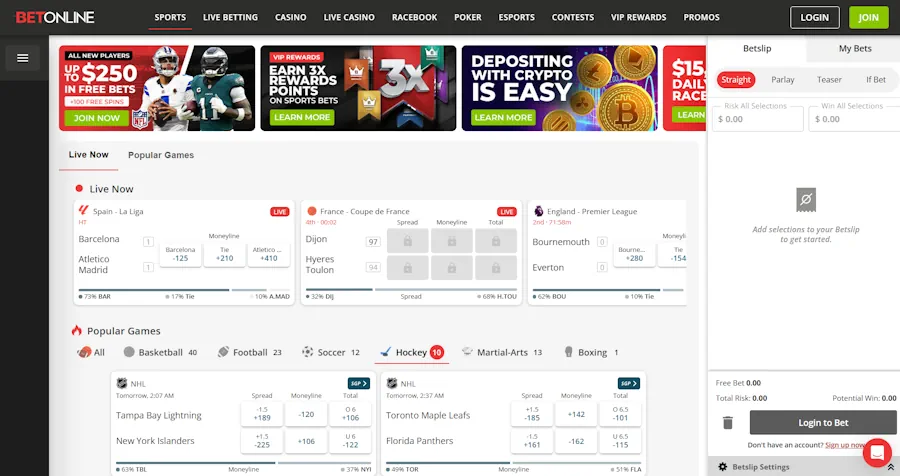Select the Straight bet type

click(x=736, y=80)
